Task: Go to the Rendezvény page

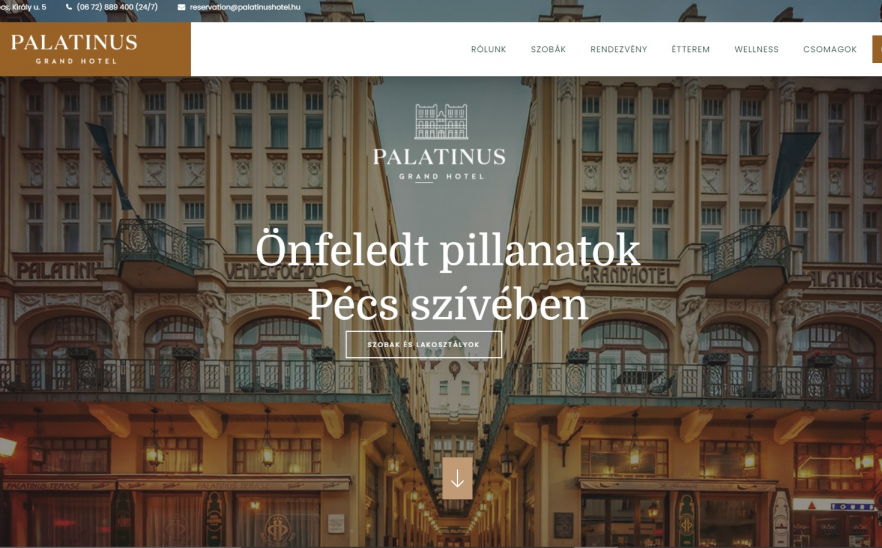Action: (x=619, y=50)
